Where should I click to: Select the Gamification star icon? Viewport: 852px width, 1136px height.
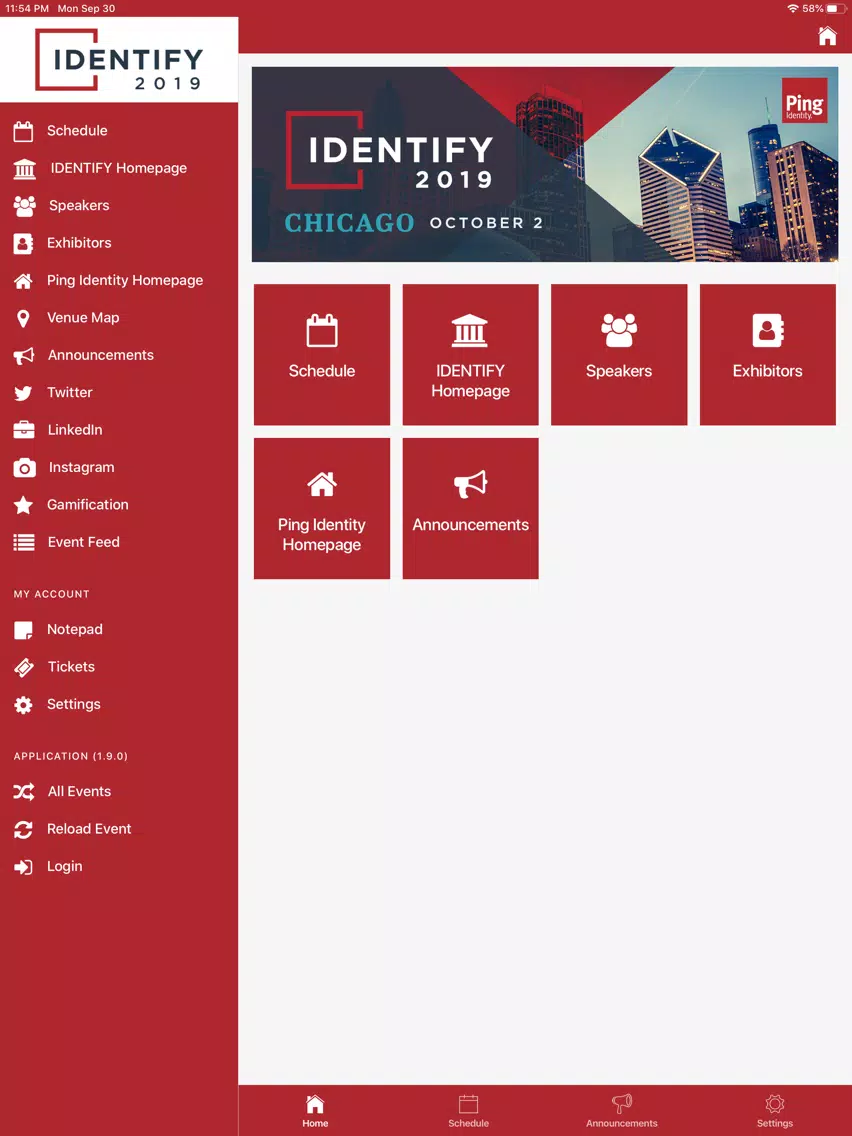pos(23,505)
